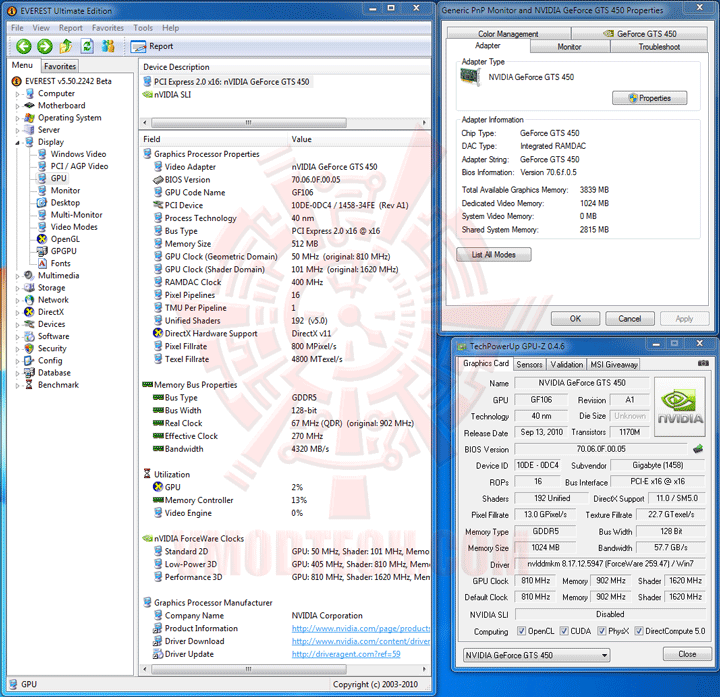Expand the Operating System tree node
Viewport: 720px width, 697px height.
(17, 118)
